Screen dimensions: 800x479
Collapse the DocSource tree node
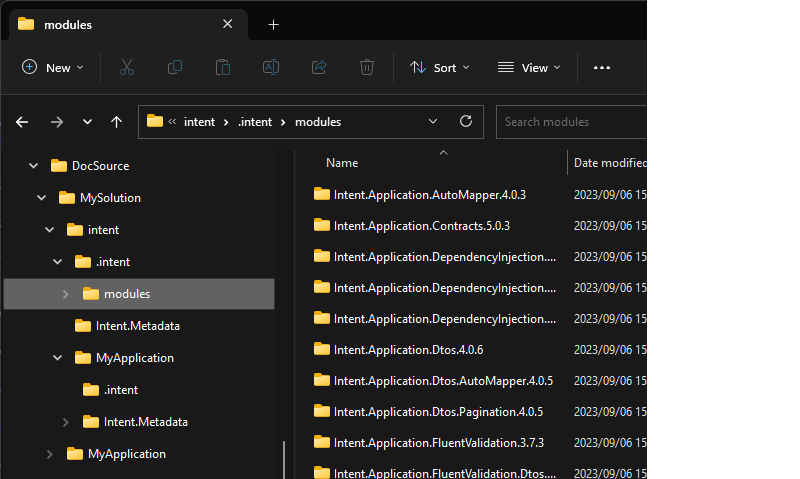pyautogui.click(x=33, y=166)
